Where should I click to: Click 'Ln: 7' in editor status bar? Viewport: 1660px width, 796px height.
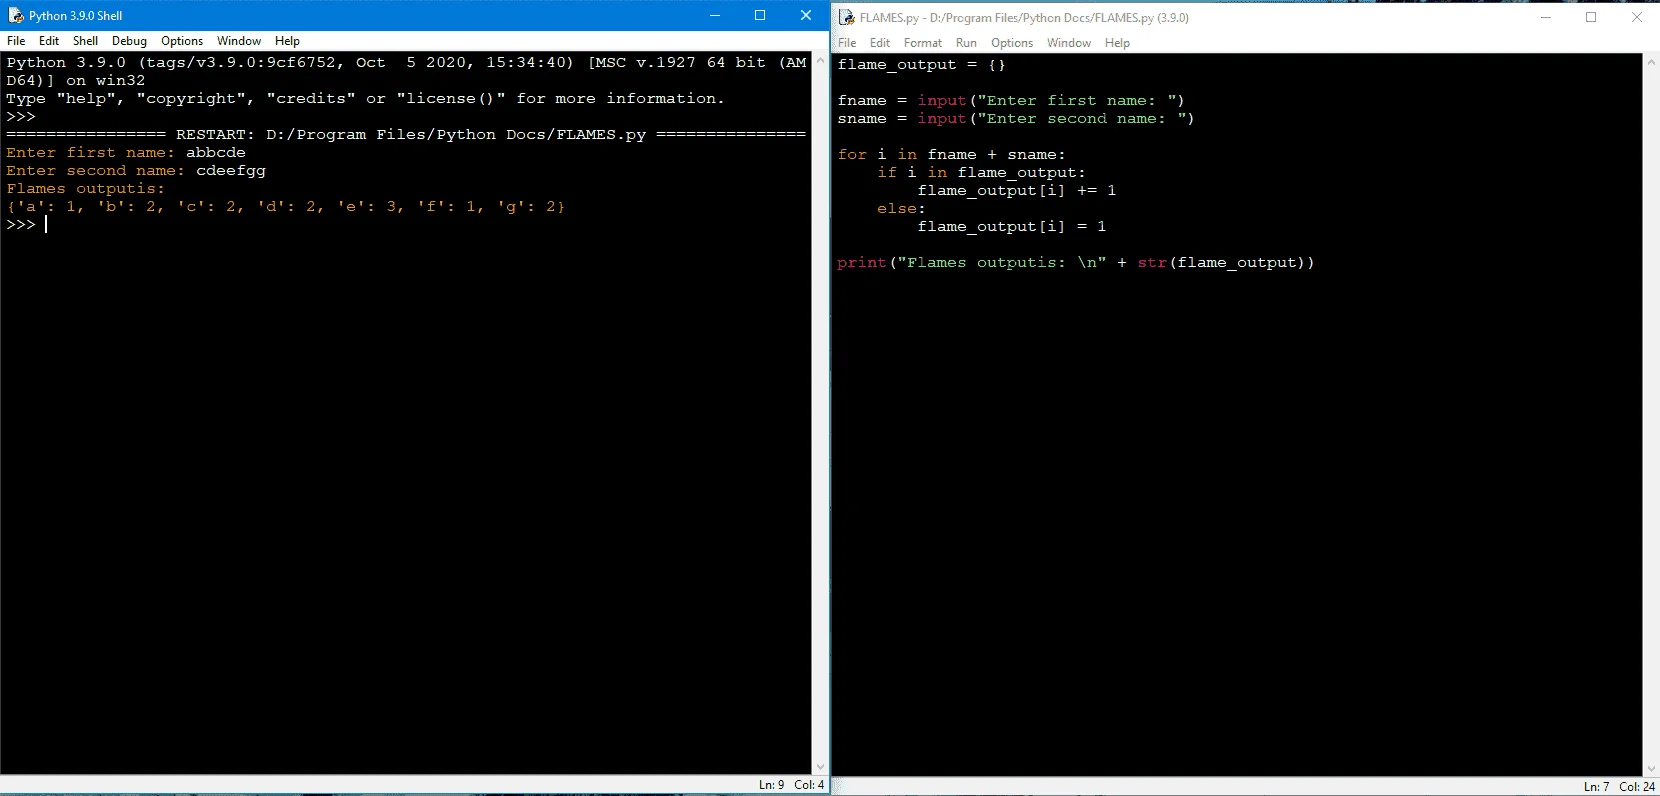(1597, 787)
